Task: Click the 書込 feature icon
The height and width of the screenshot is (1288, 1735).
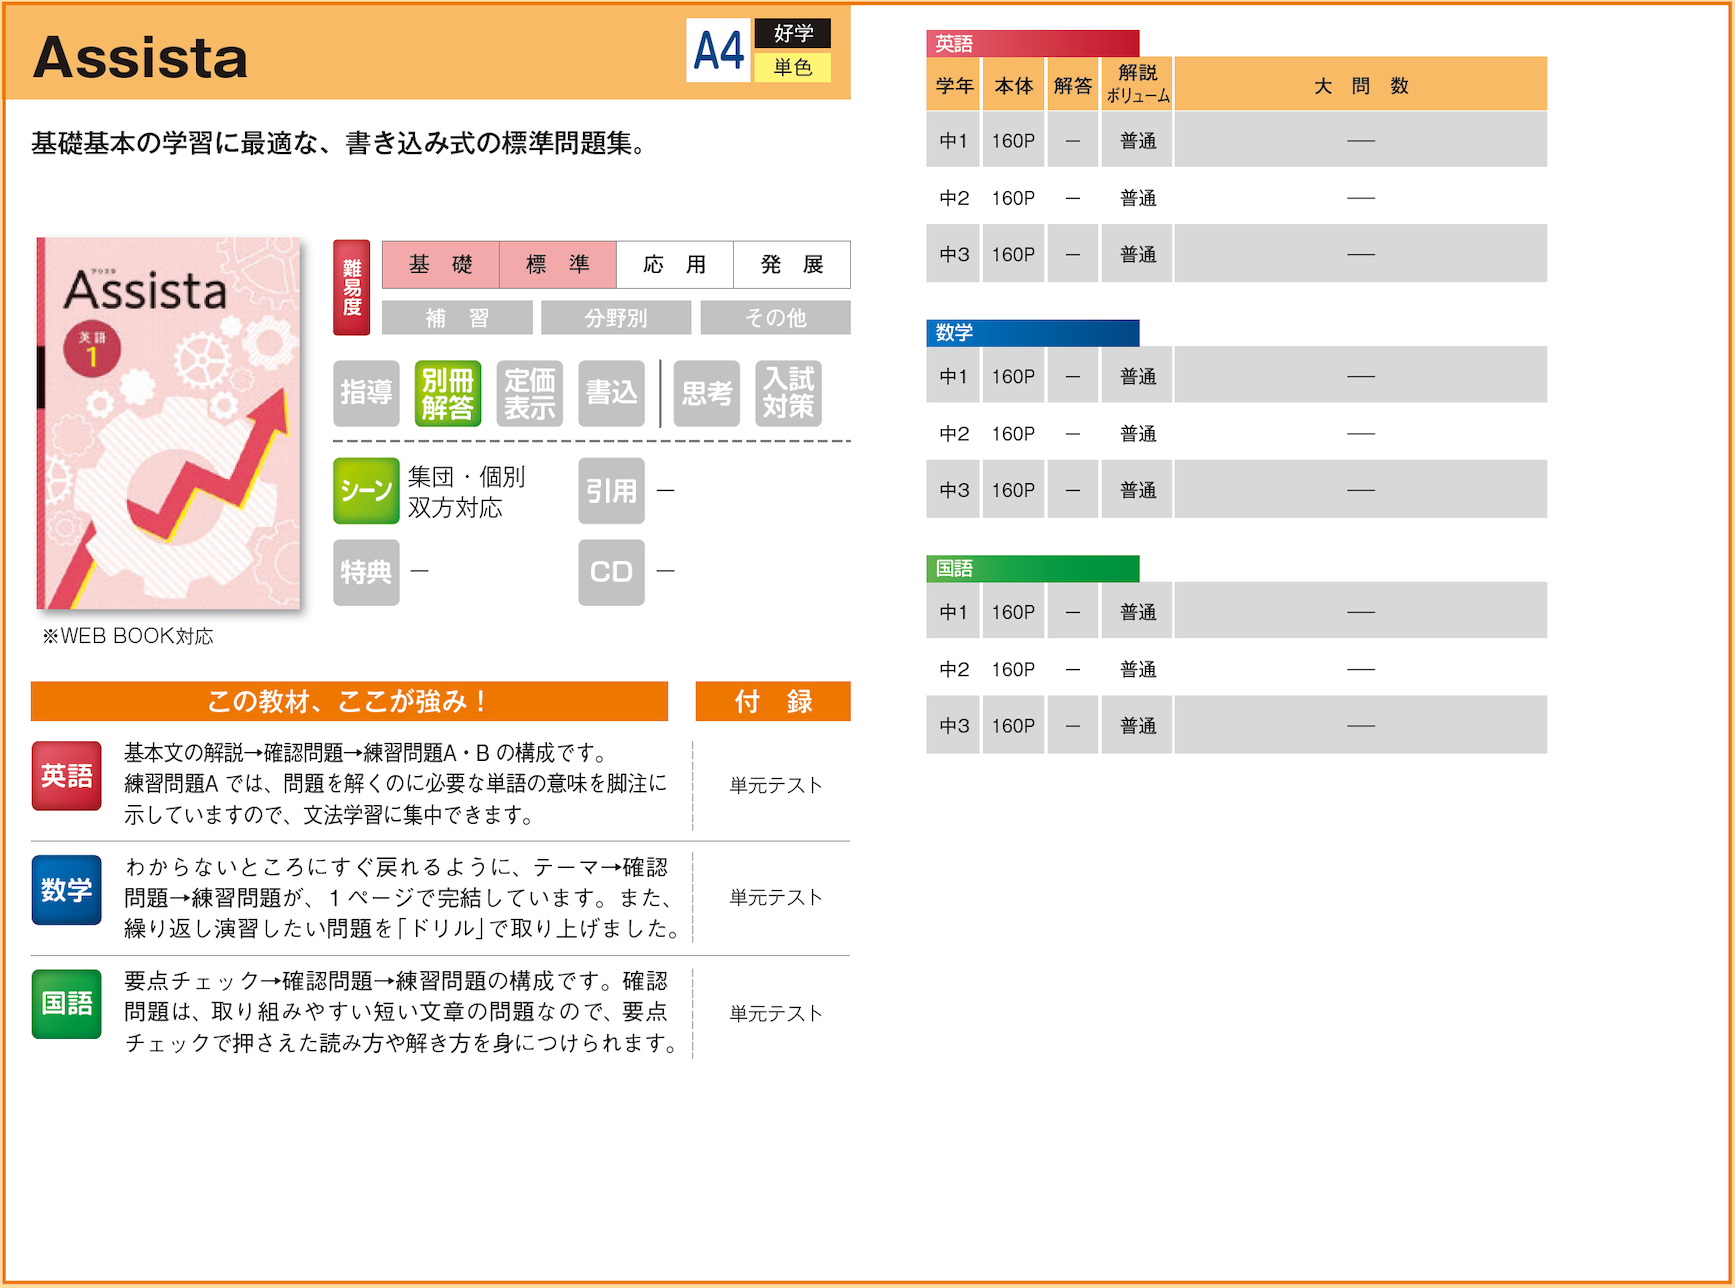Action: coord(611,393)
